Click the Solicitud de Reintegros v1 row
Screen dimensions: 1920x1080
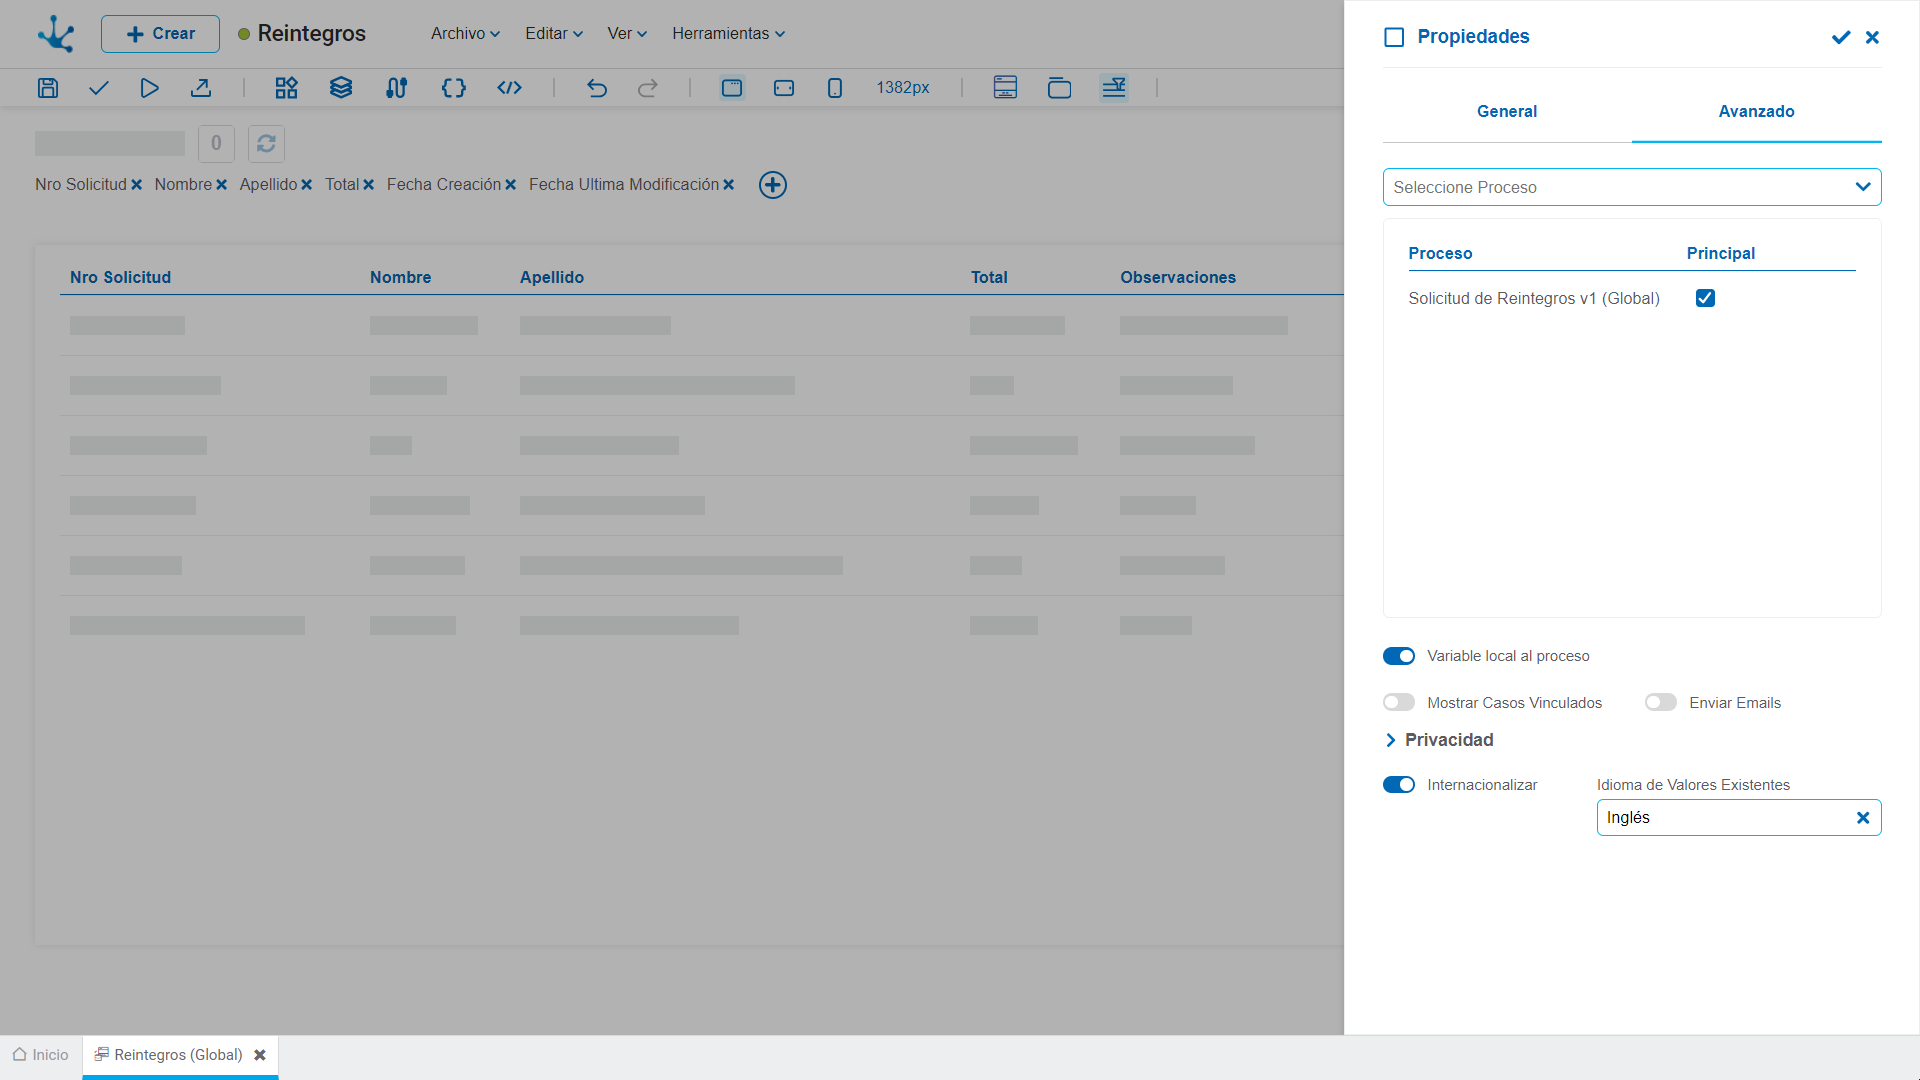1632,298
